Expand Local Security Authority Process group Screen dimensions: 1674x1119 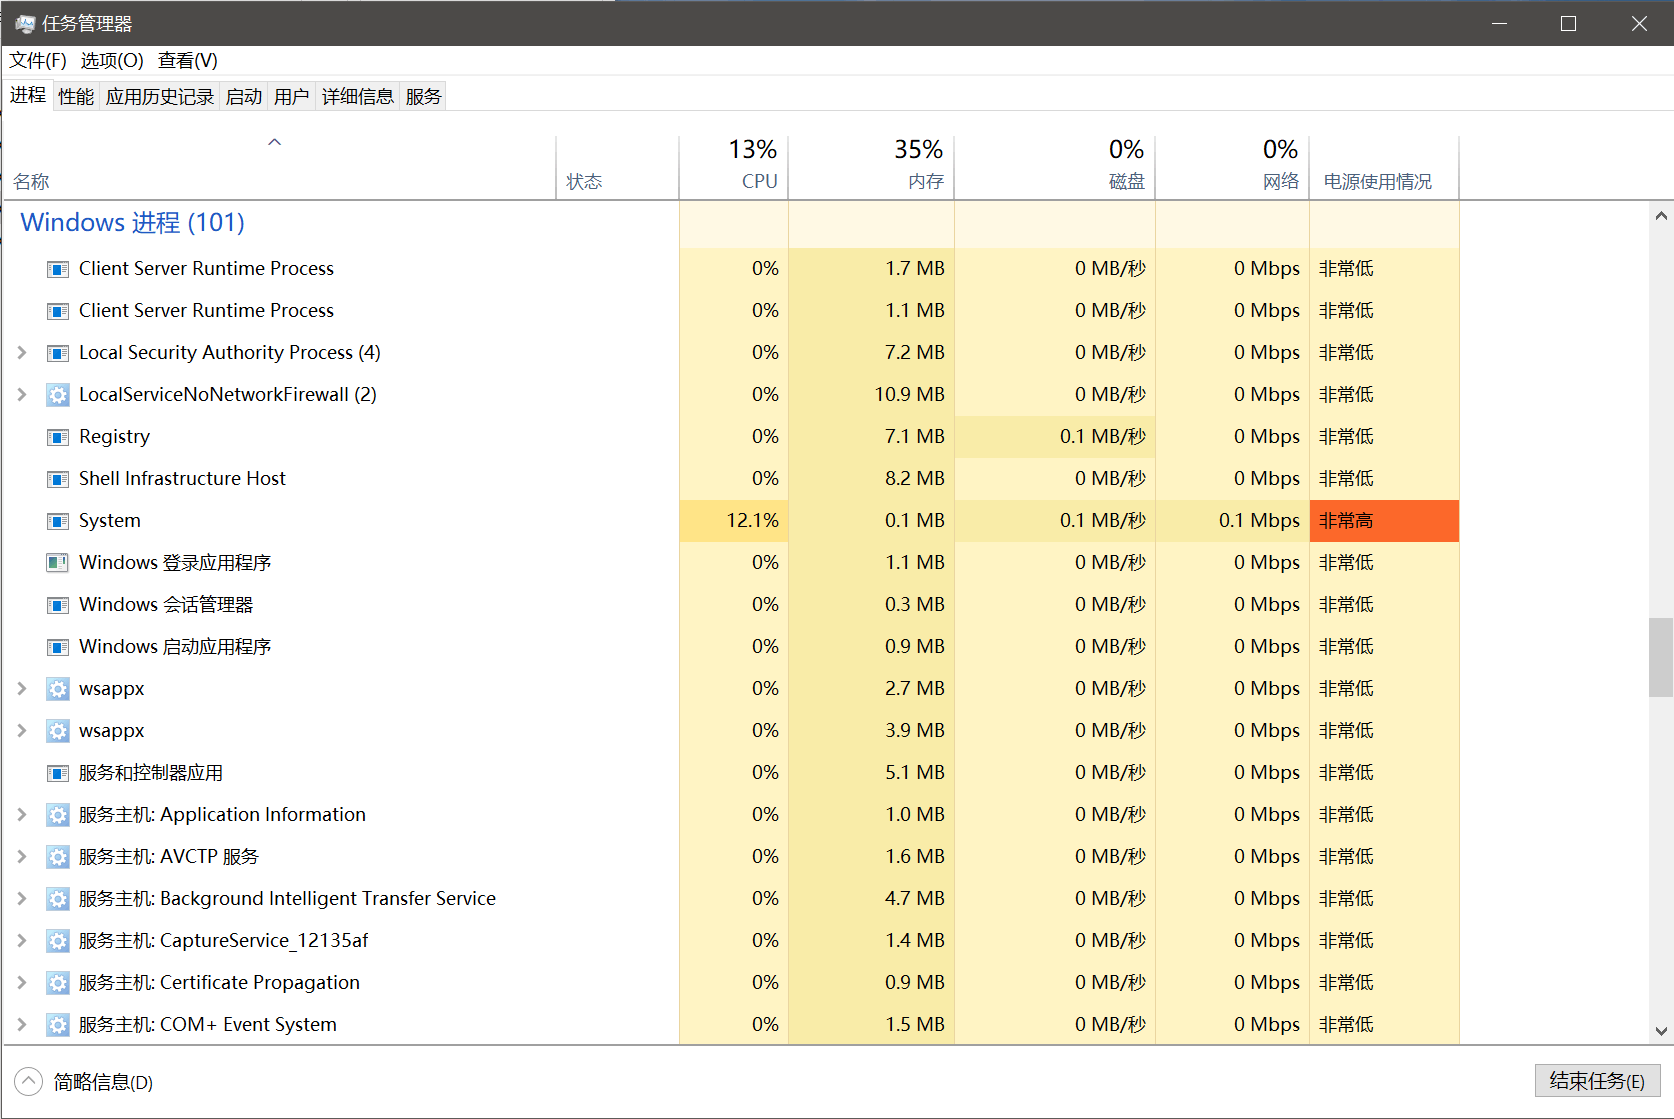pos(22,353)
